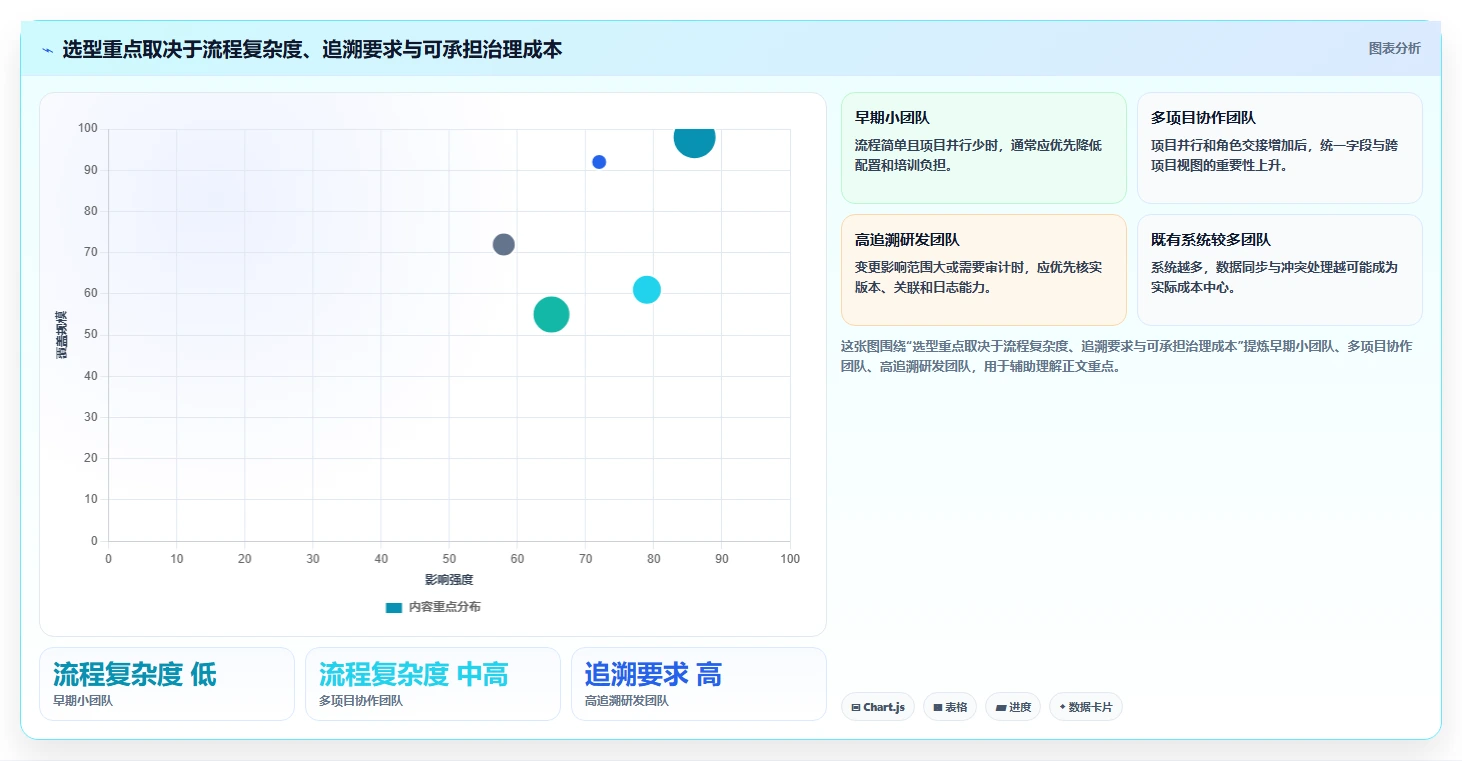Image resolution: width=1462 pixels, height=761 pixels.
Task: Select the green bubble in the chart
Action: 551,314
